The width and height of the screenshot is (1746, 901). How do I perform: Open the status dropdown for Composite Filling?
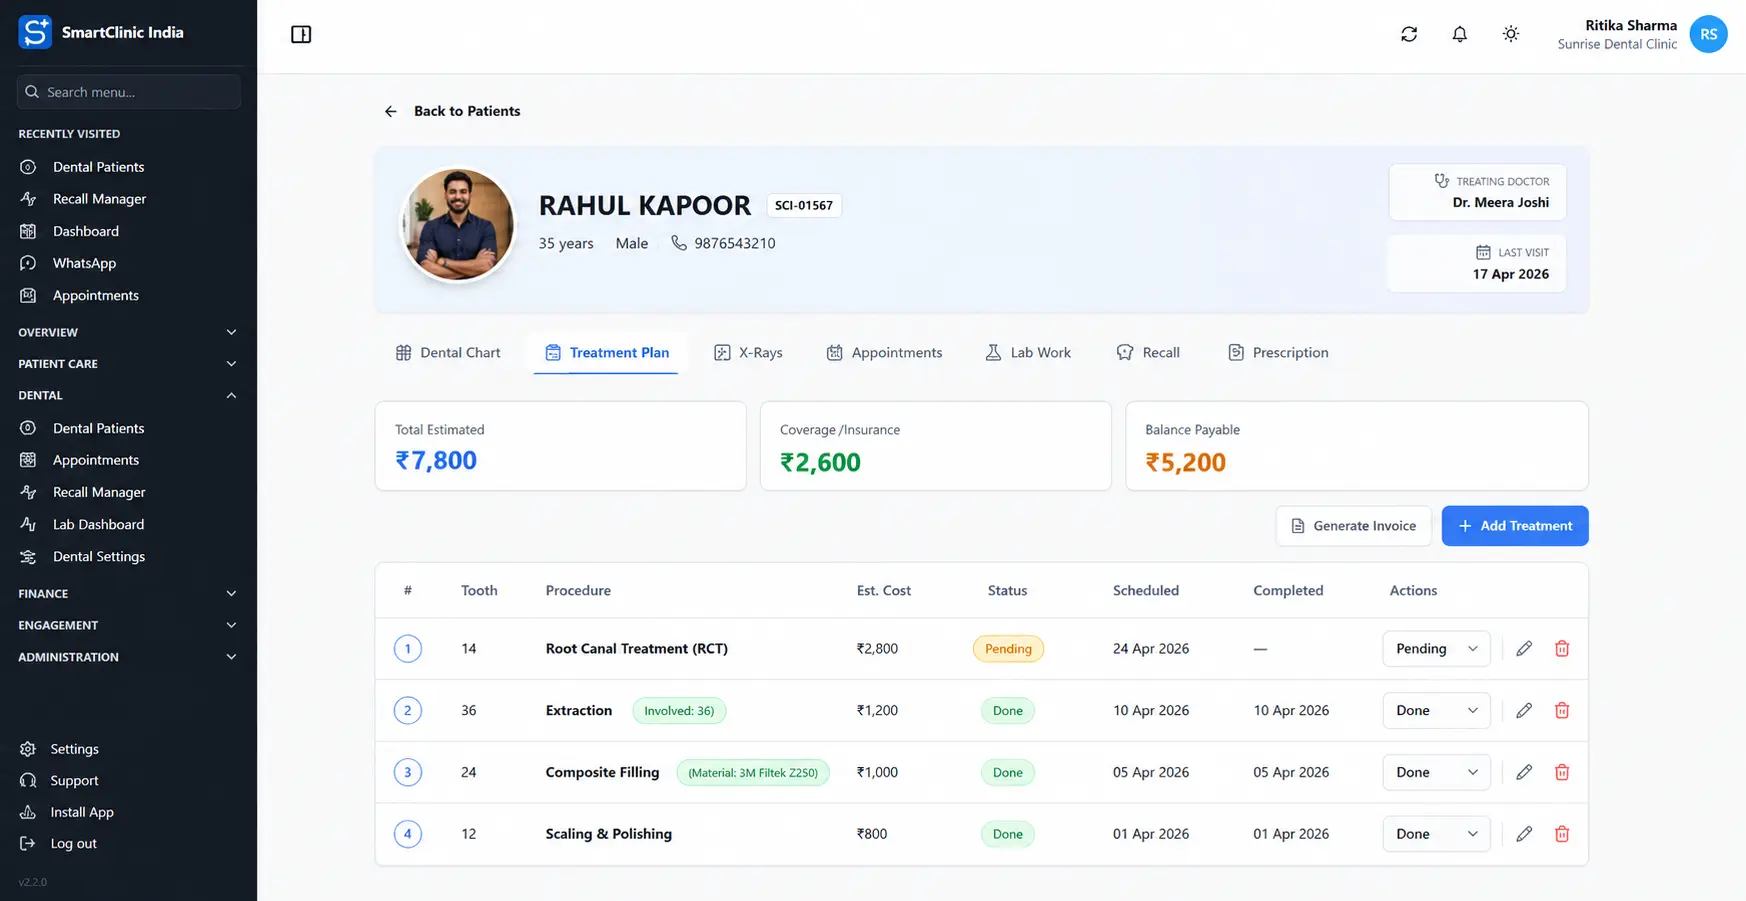(1436, 772)
